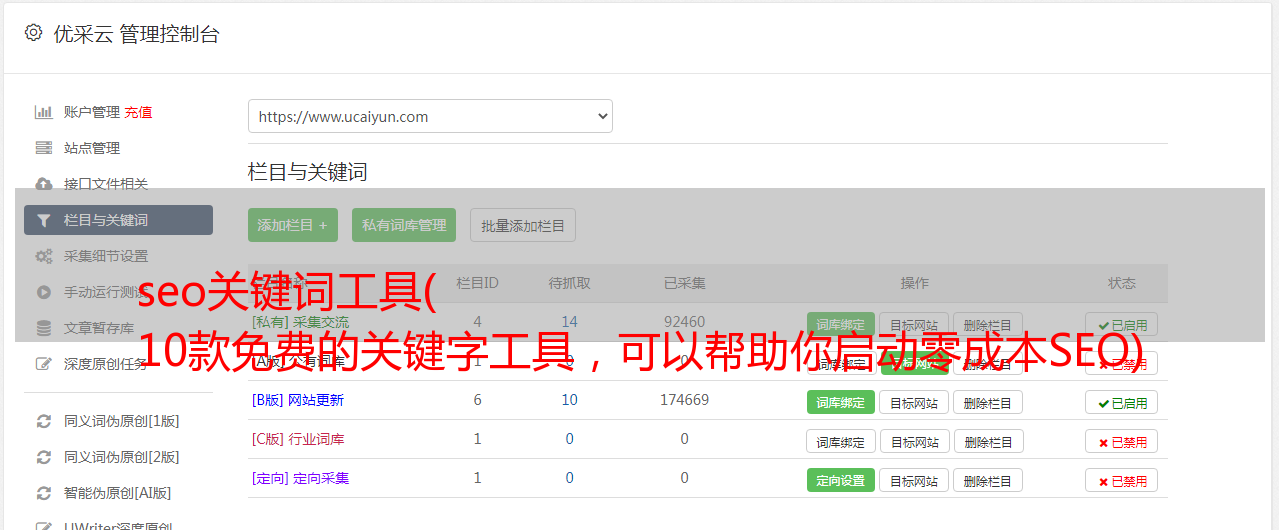Toggle 已禁用 status of 行业词库
1279x530 pixels.
coord(1122,442)
